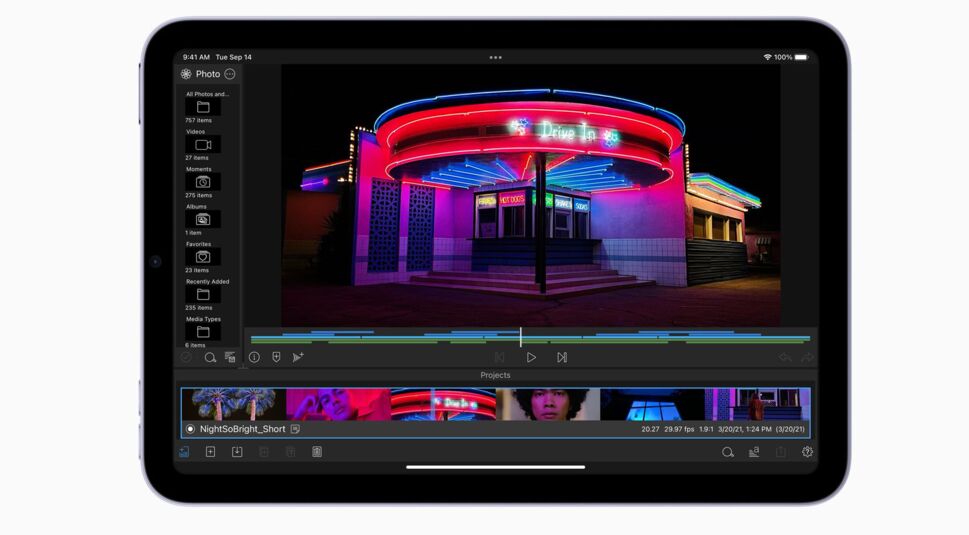Expand the Recently Added folder
Screen dimensions: 969x535
[203, 295]
